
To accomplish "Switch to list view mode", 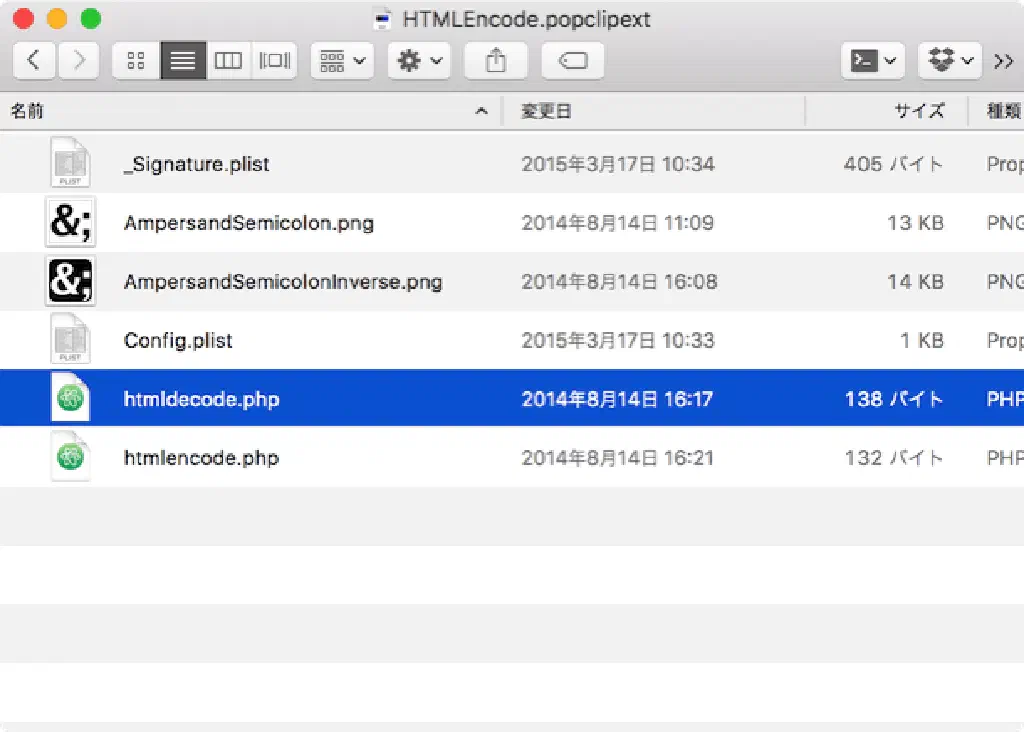I will pyautogui.click(x=182, y=61).
